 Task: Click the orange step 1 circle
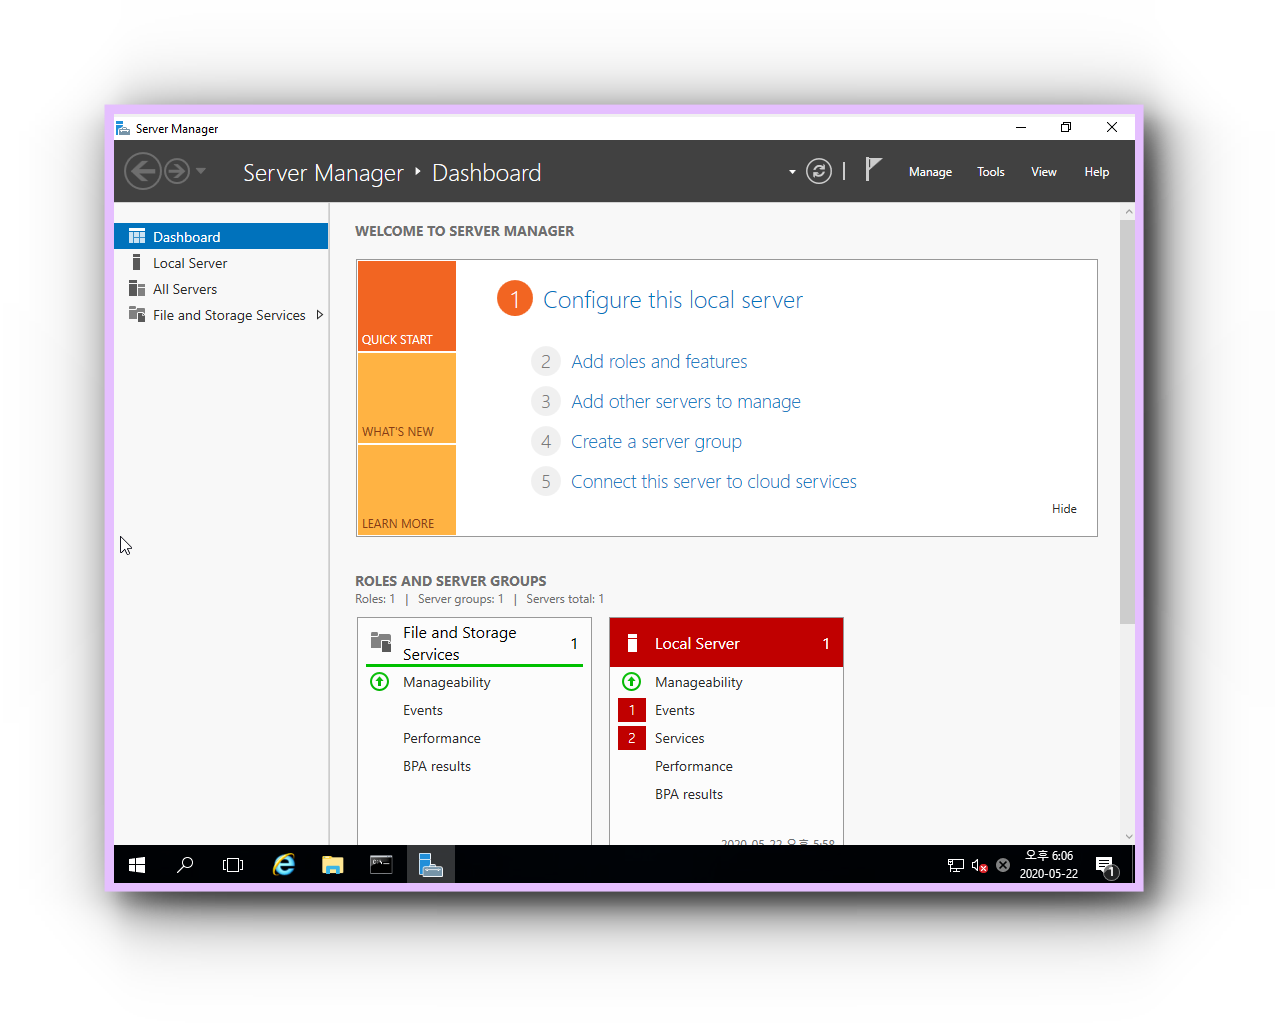click(515, 298)
